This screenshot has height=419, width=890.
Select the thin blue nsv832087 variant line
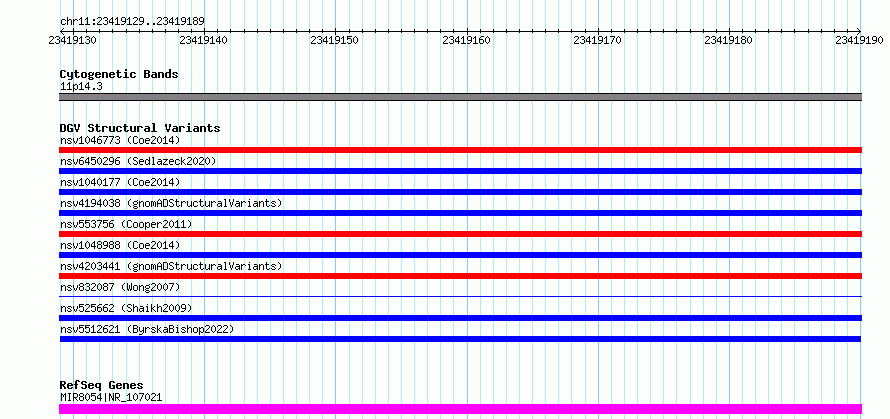click(x=460, y=296)
